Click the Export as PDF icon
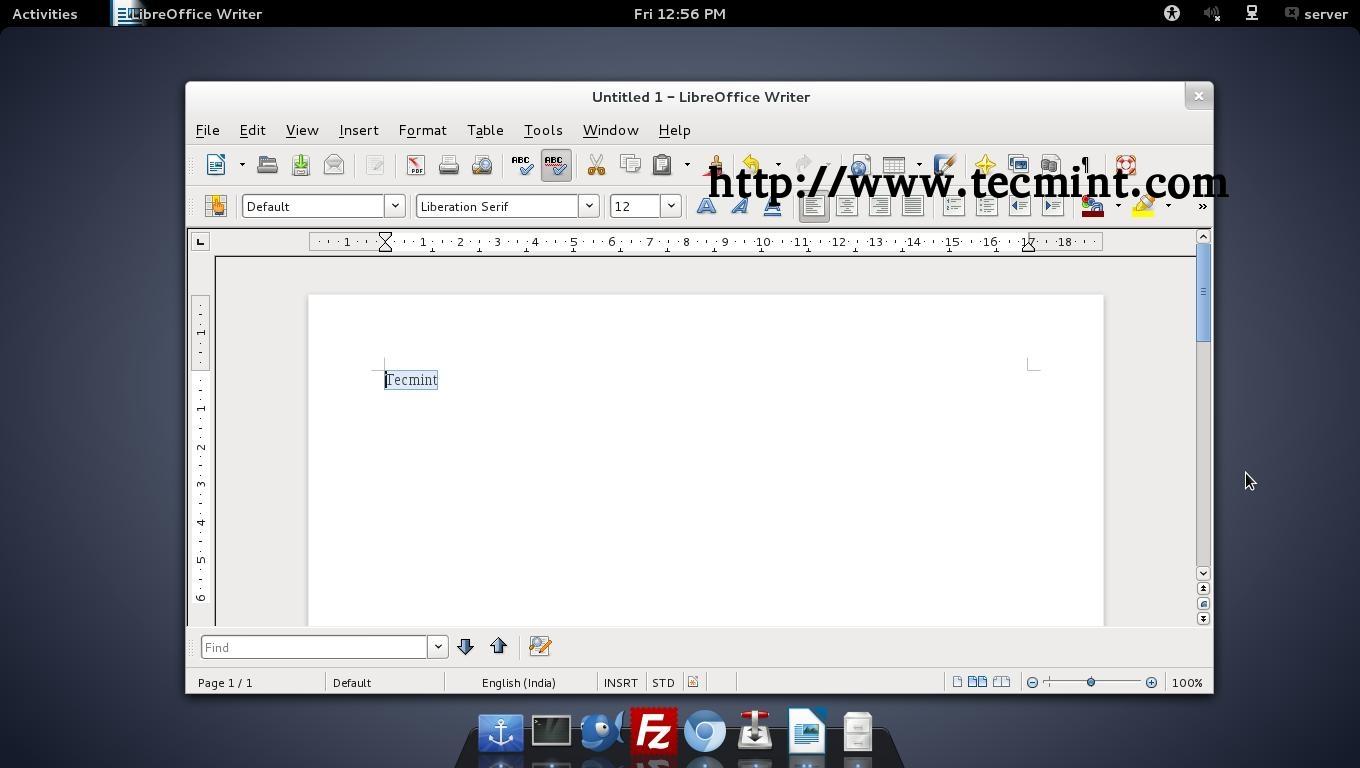The height and width of the screenshot is (768, 1360). coord(415,165)
